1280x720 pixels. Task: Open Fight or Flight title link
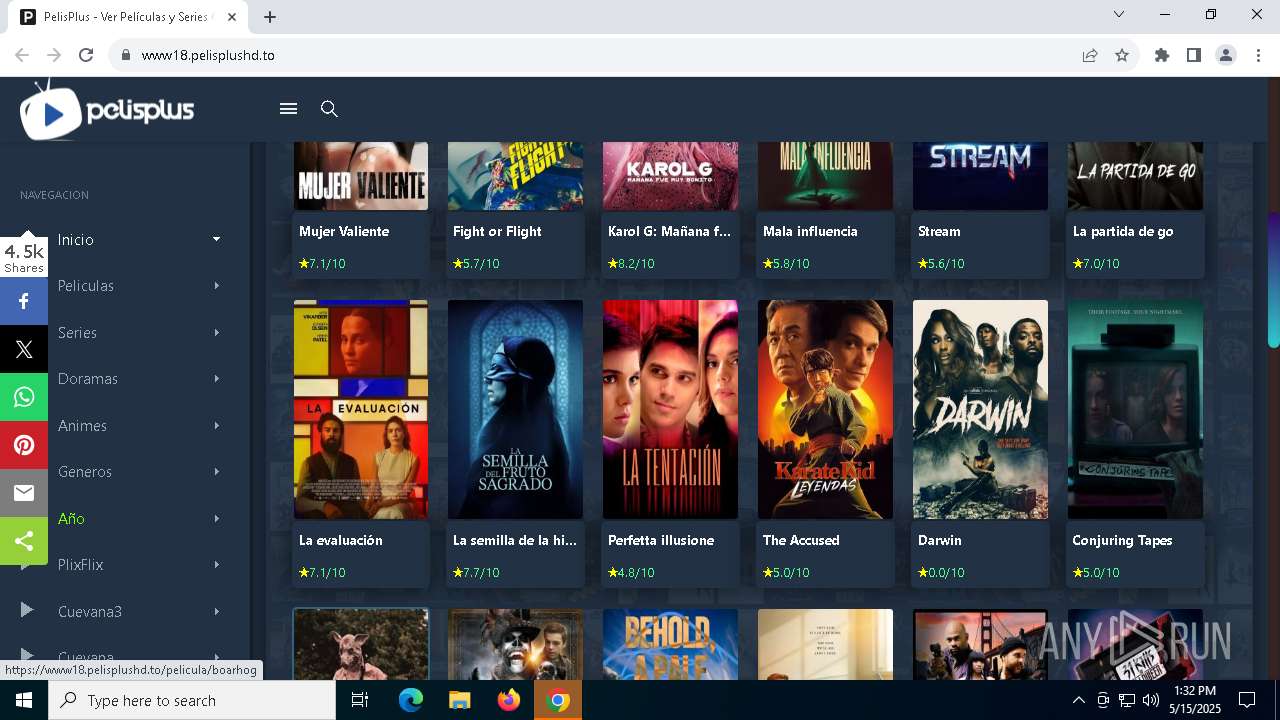pos(497,231)
